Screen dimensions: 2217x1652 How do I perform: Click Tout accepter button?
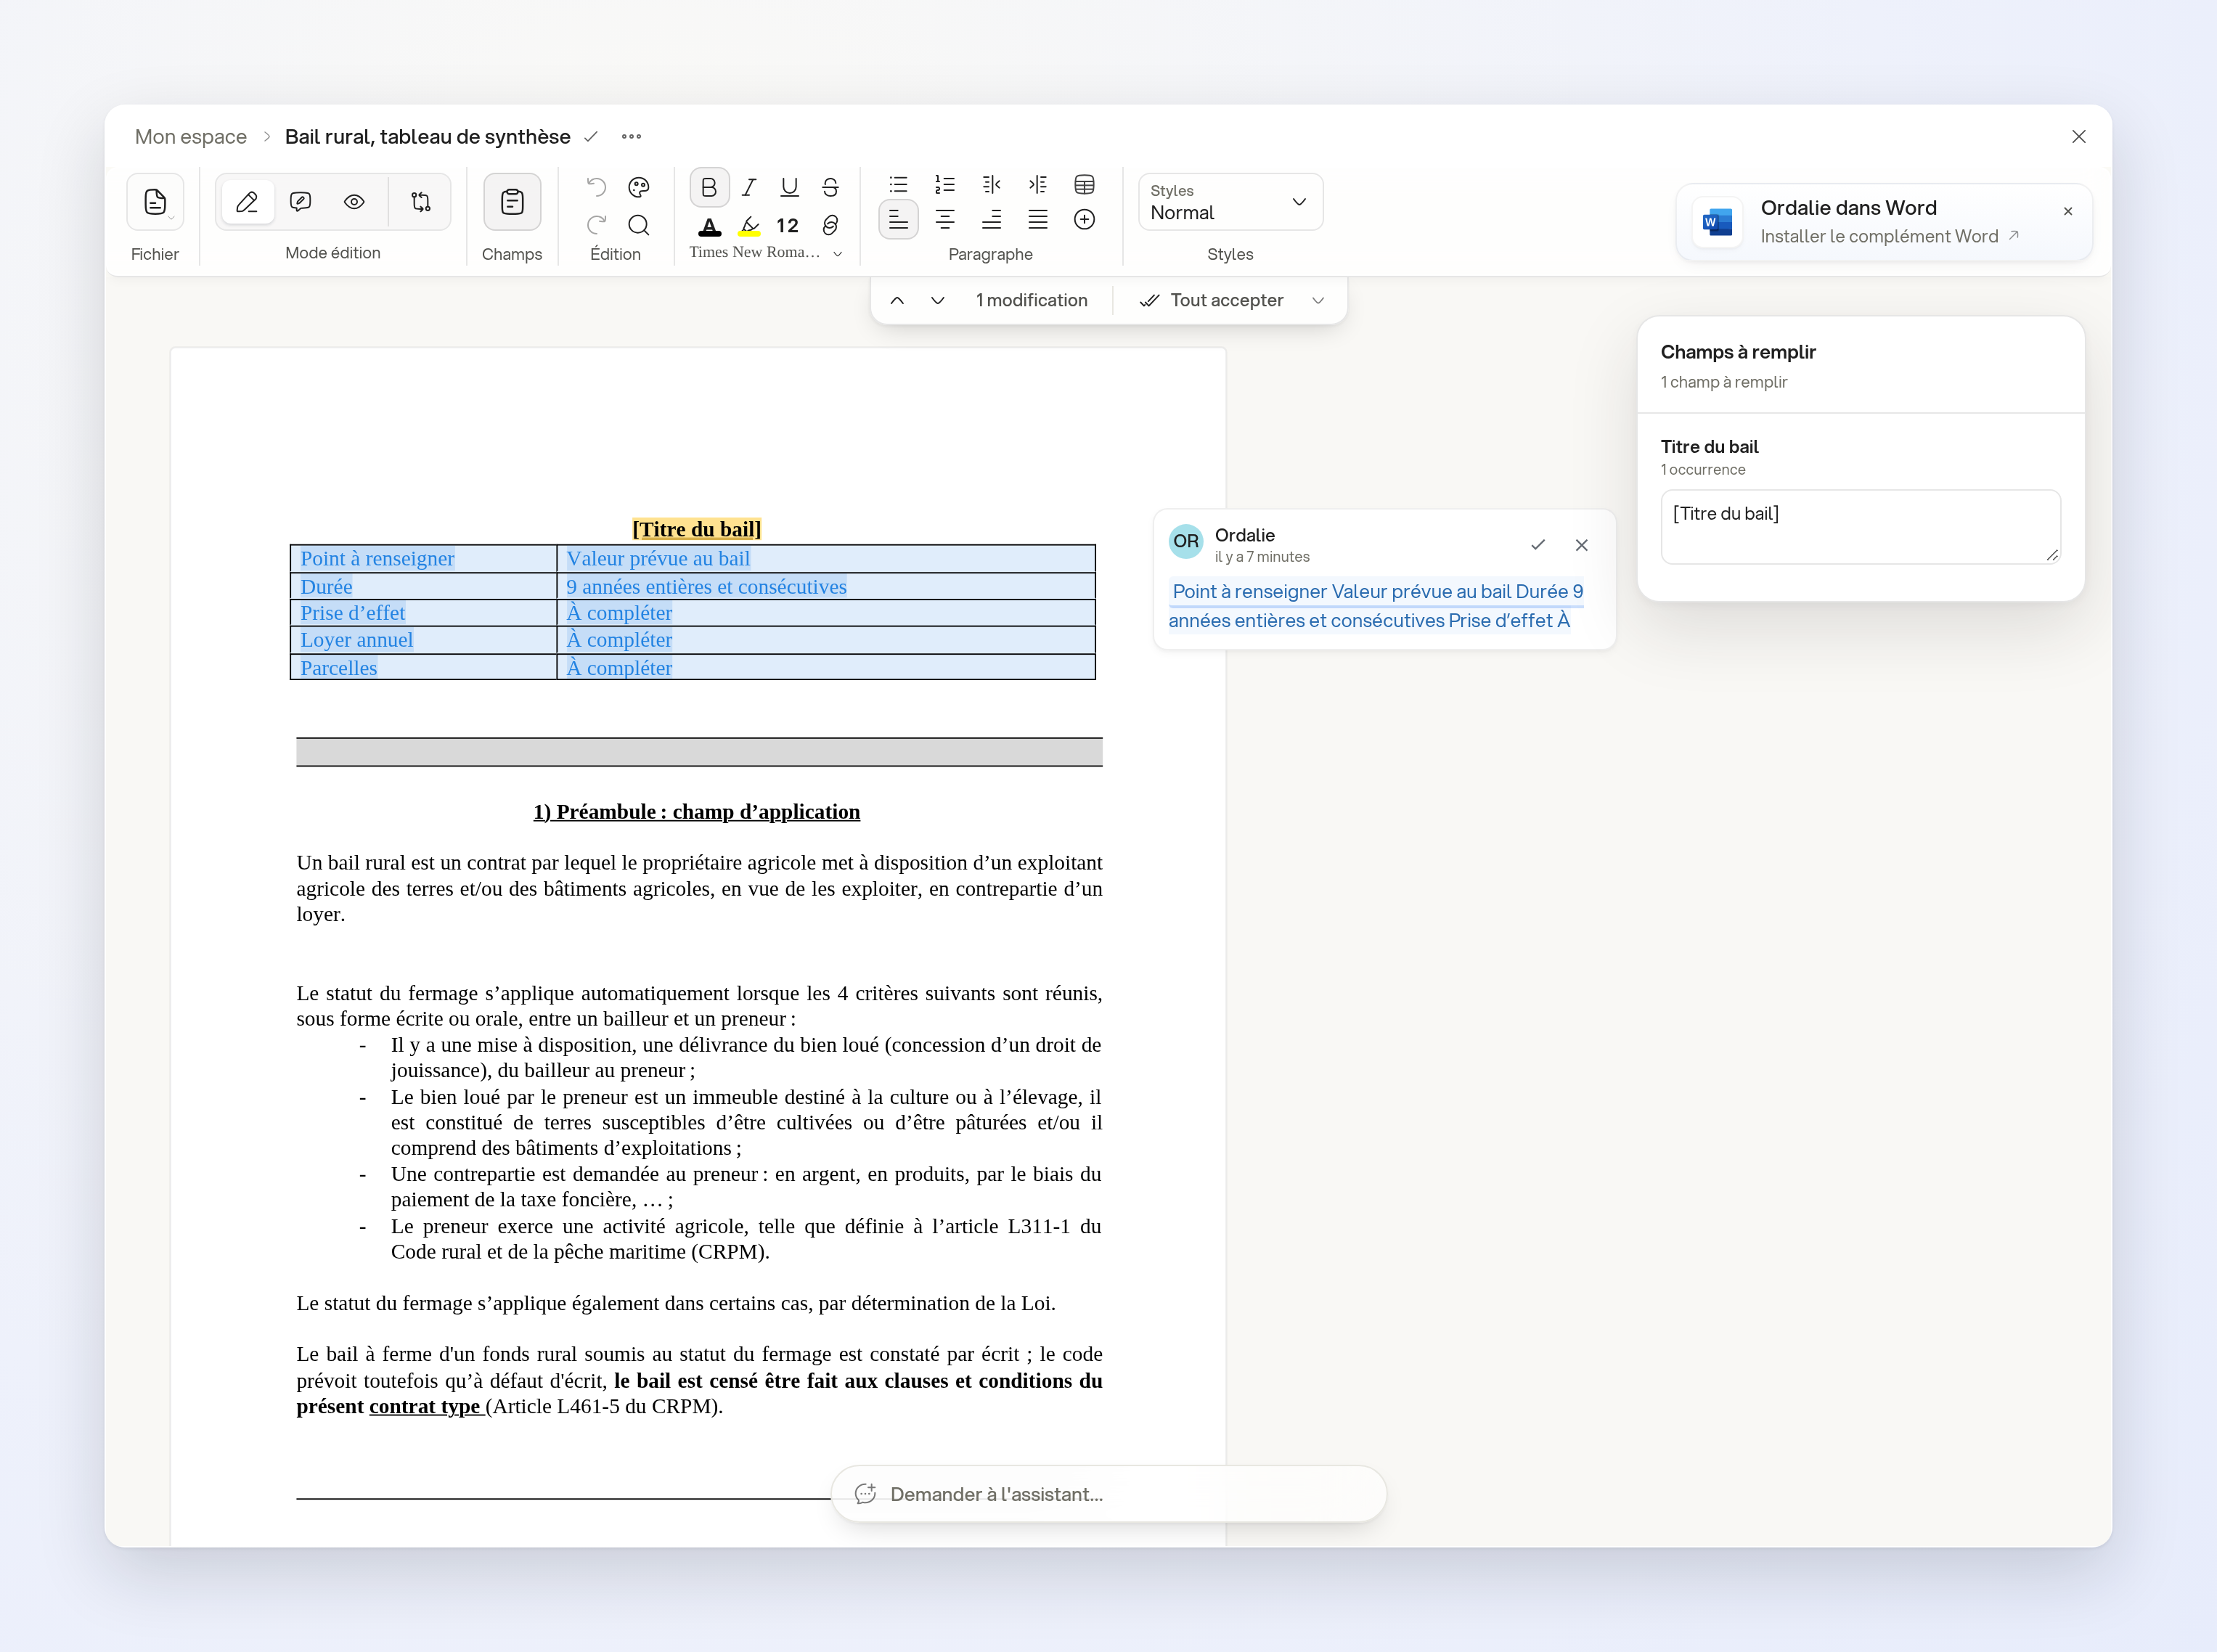tap(1211, 301)
